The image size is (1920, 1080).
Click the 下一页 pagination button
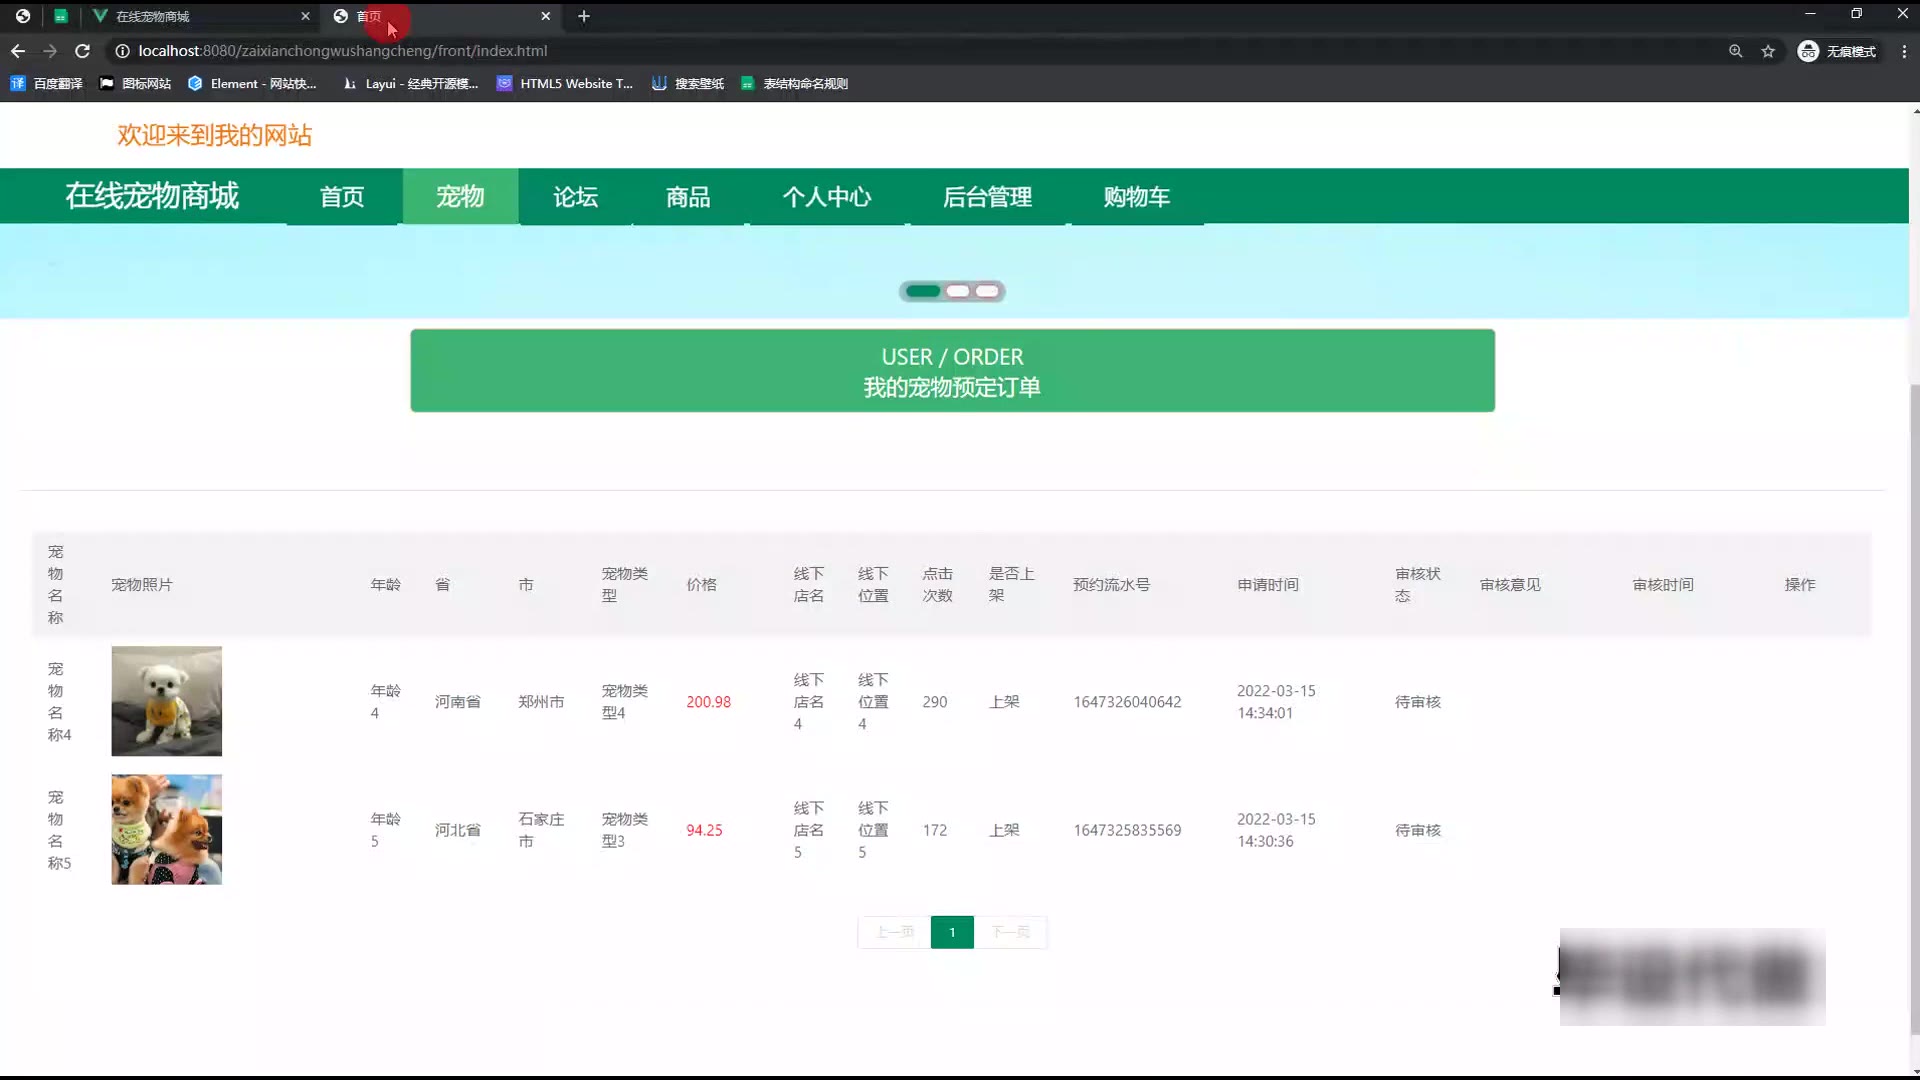coord(1010,932)
